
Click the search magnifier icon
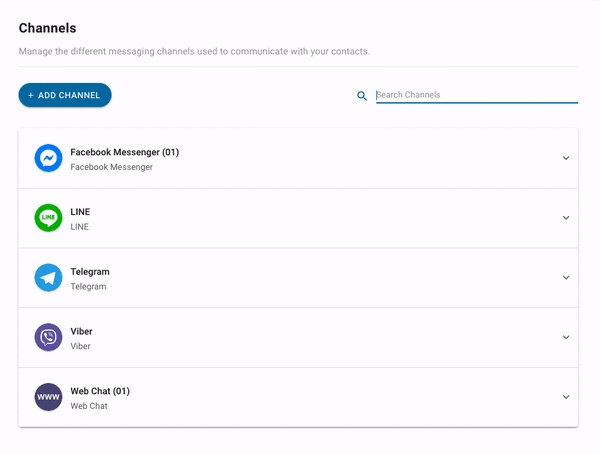(362, 96)
